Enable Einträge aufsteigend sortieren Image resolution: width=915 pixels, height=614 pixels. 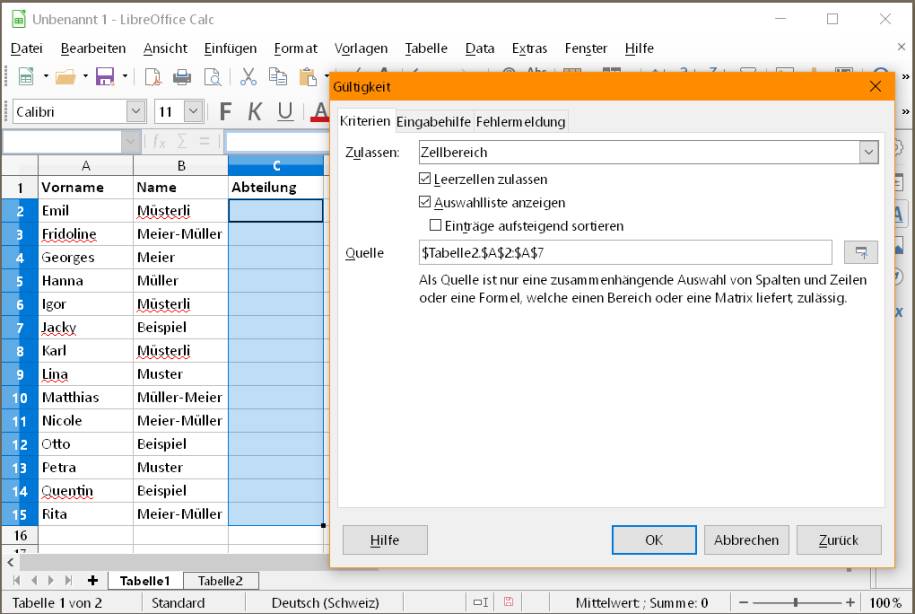pyautogui.click(x=435, y=224)
